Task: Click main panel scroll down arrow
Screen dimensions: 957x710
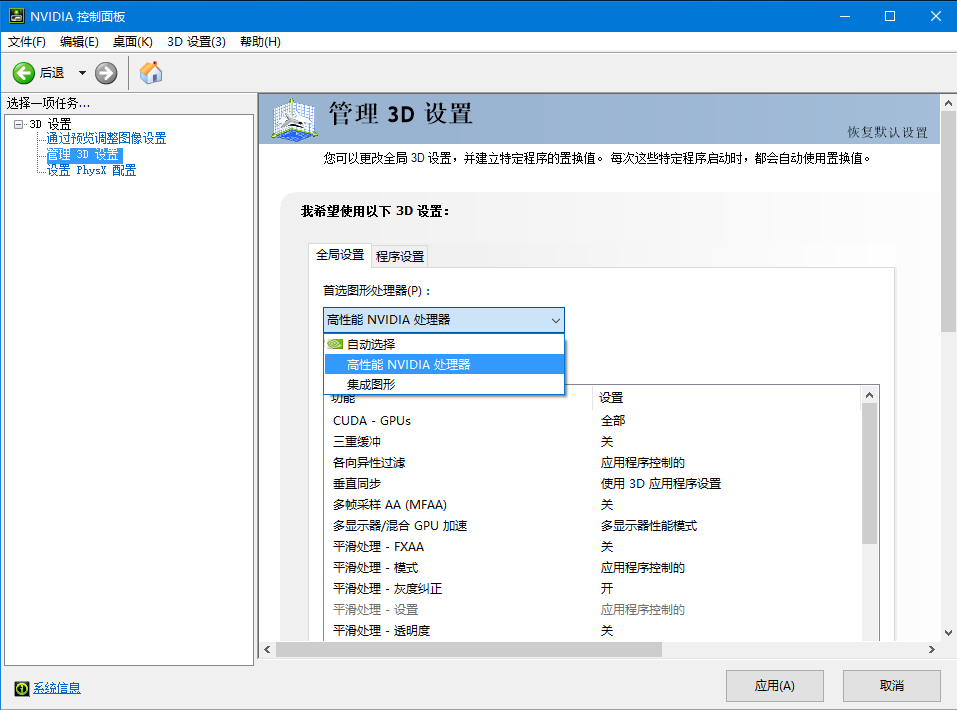Action: [948, 633]
